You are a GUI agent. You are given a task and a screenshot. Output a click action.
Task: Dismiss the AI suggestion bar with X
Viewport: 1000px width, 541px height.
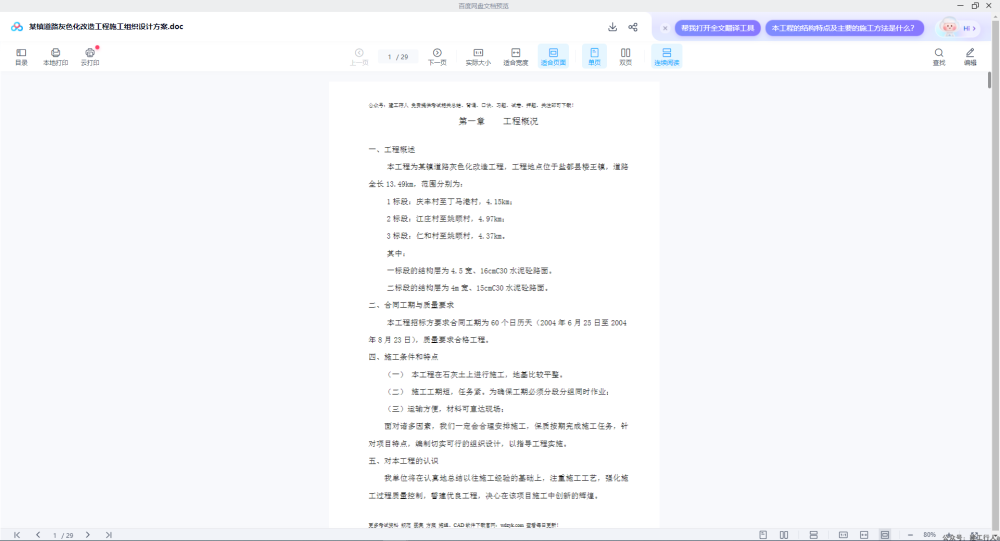665,28
